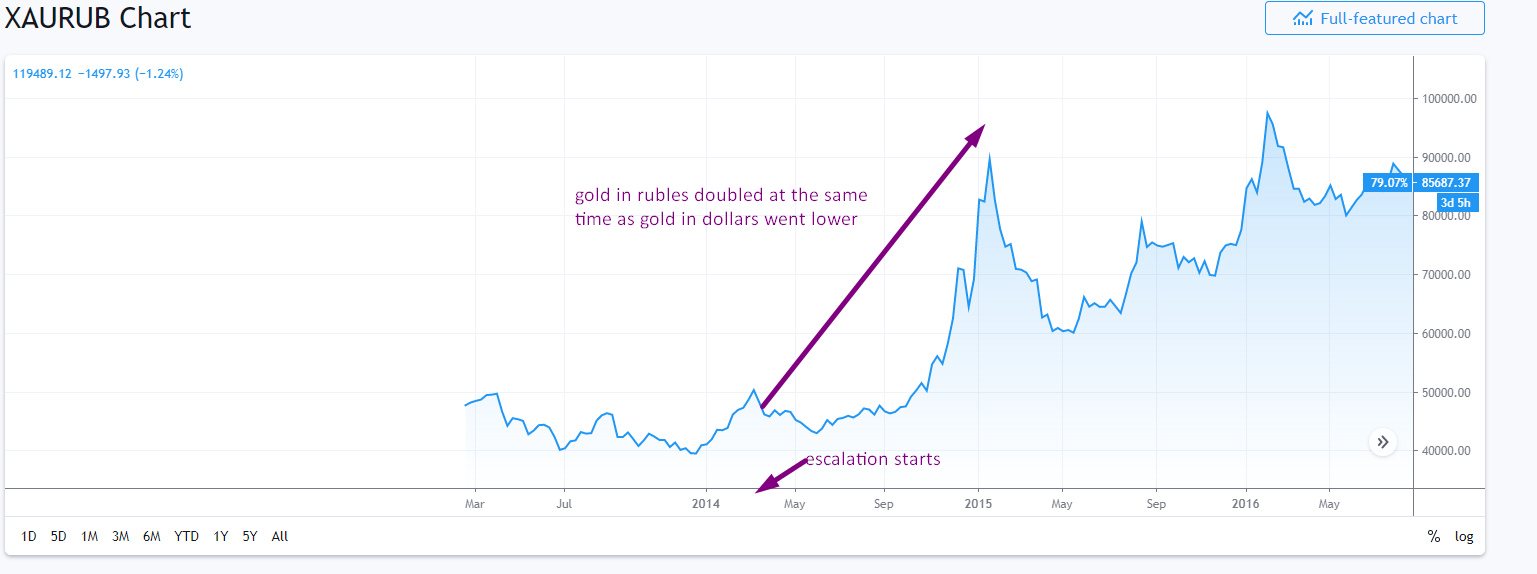Select the 5D time range
Viewport: 1537px width, 574px height.
point(59,536)
